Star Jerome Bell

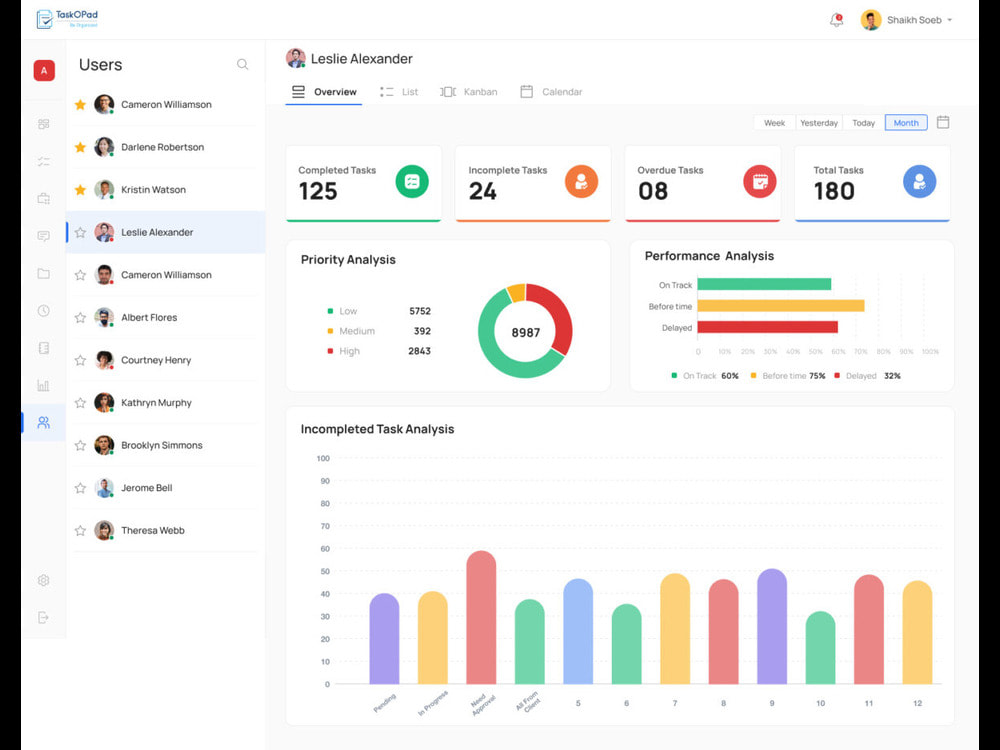80,488
